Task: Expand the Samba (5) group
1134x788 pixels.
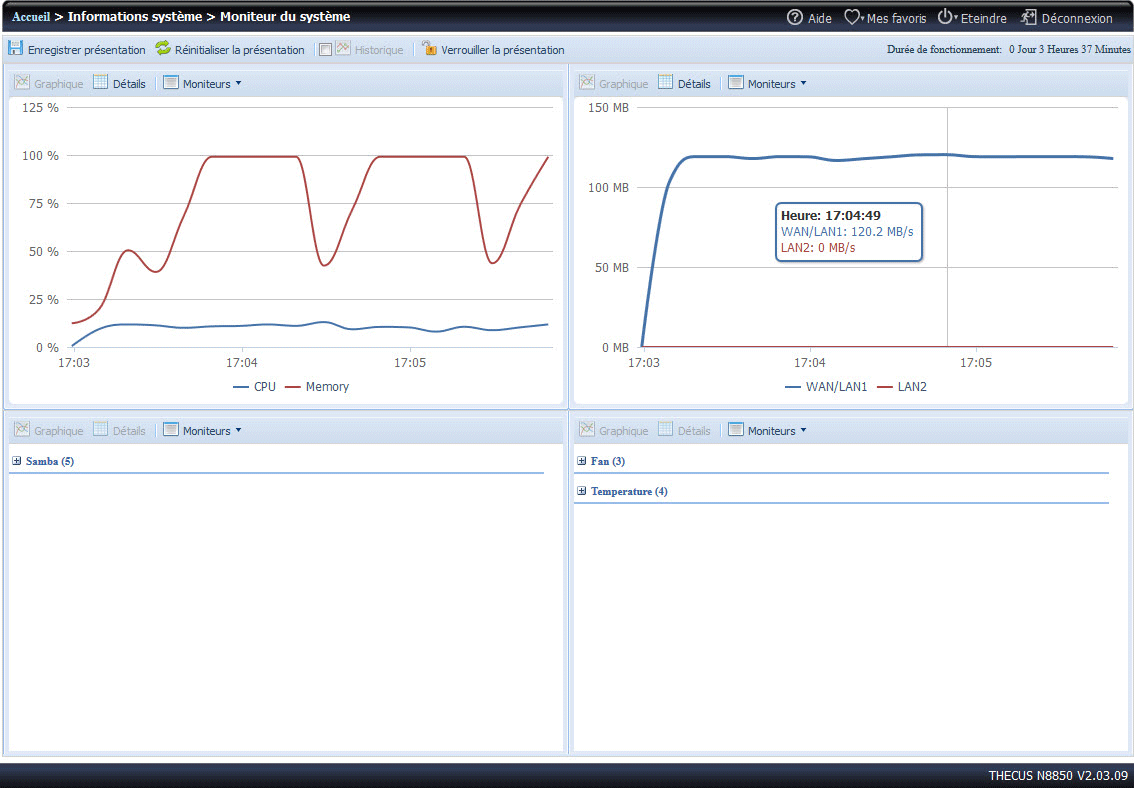Action: coord(17,461)
